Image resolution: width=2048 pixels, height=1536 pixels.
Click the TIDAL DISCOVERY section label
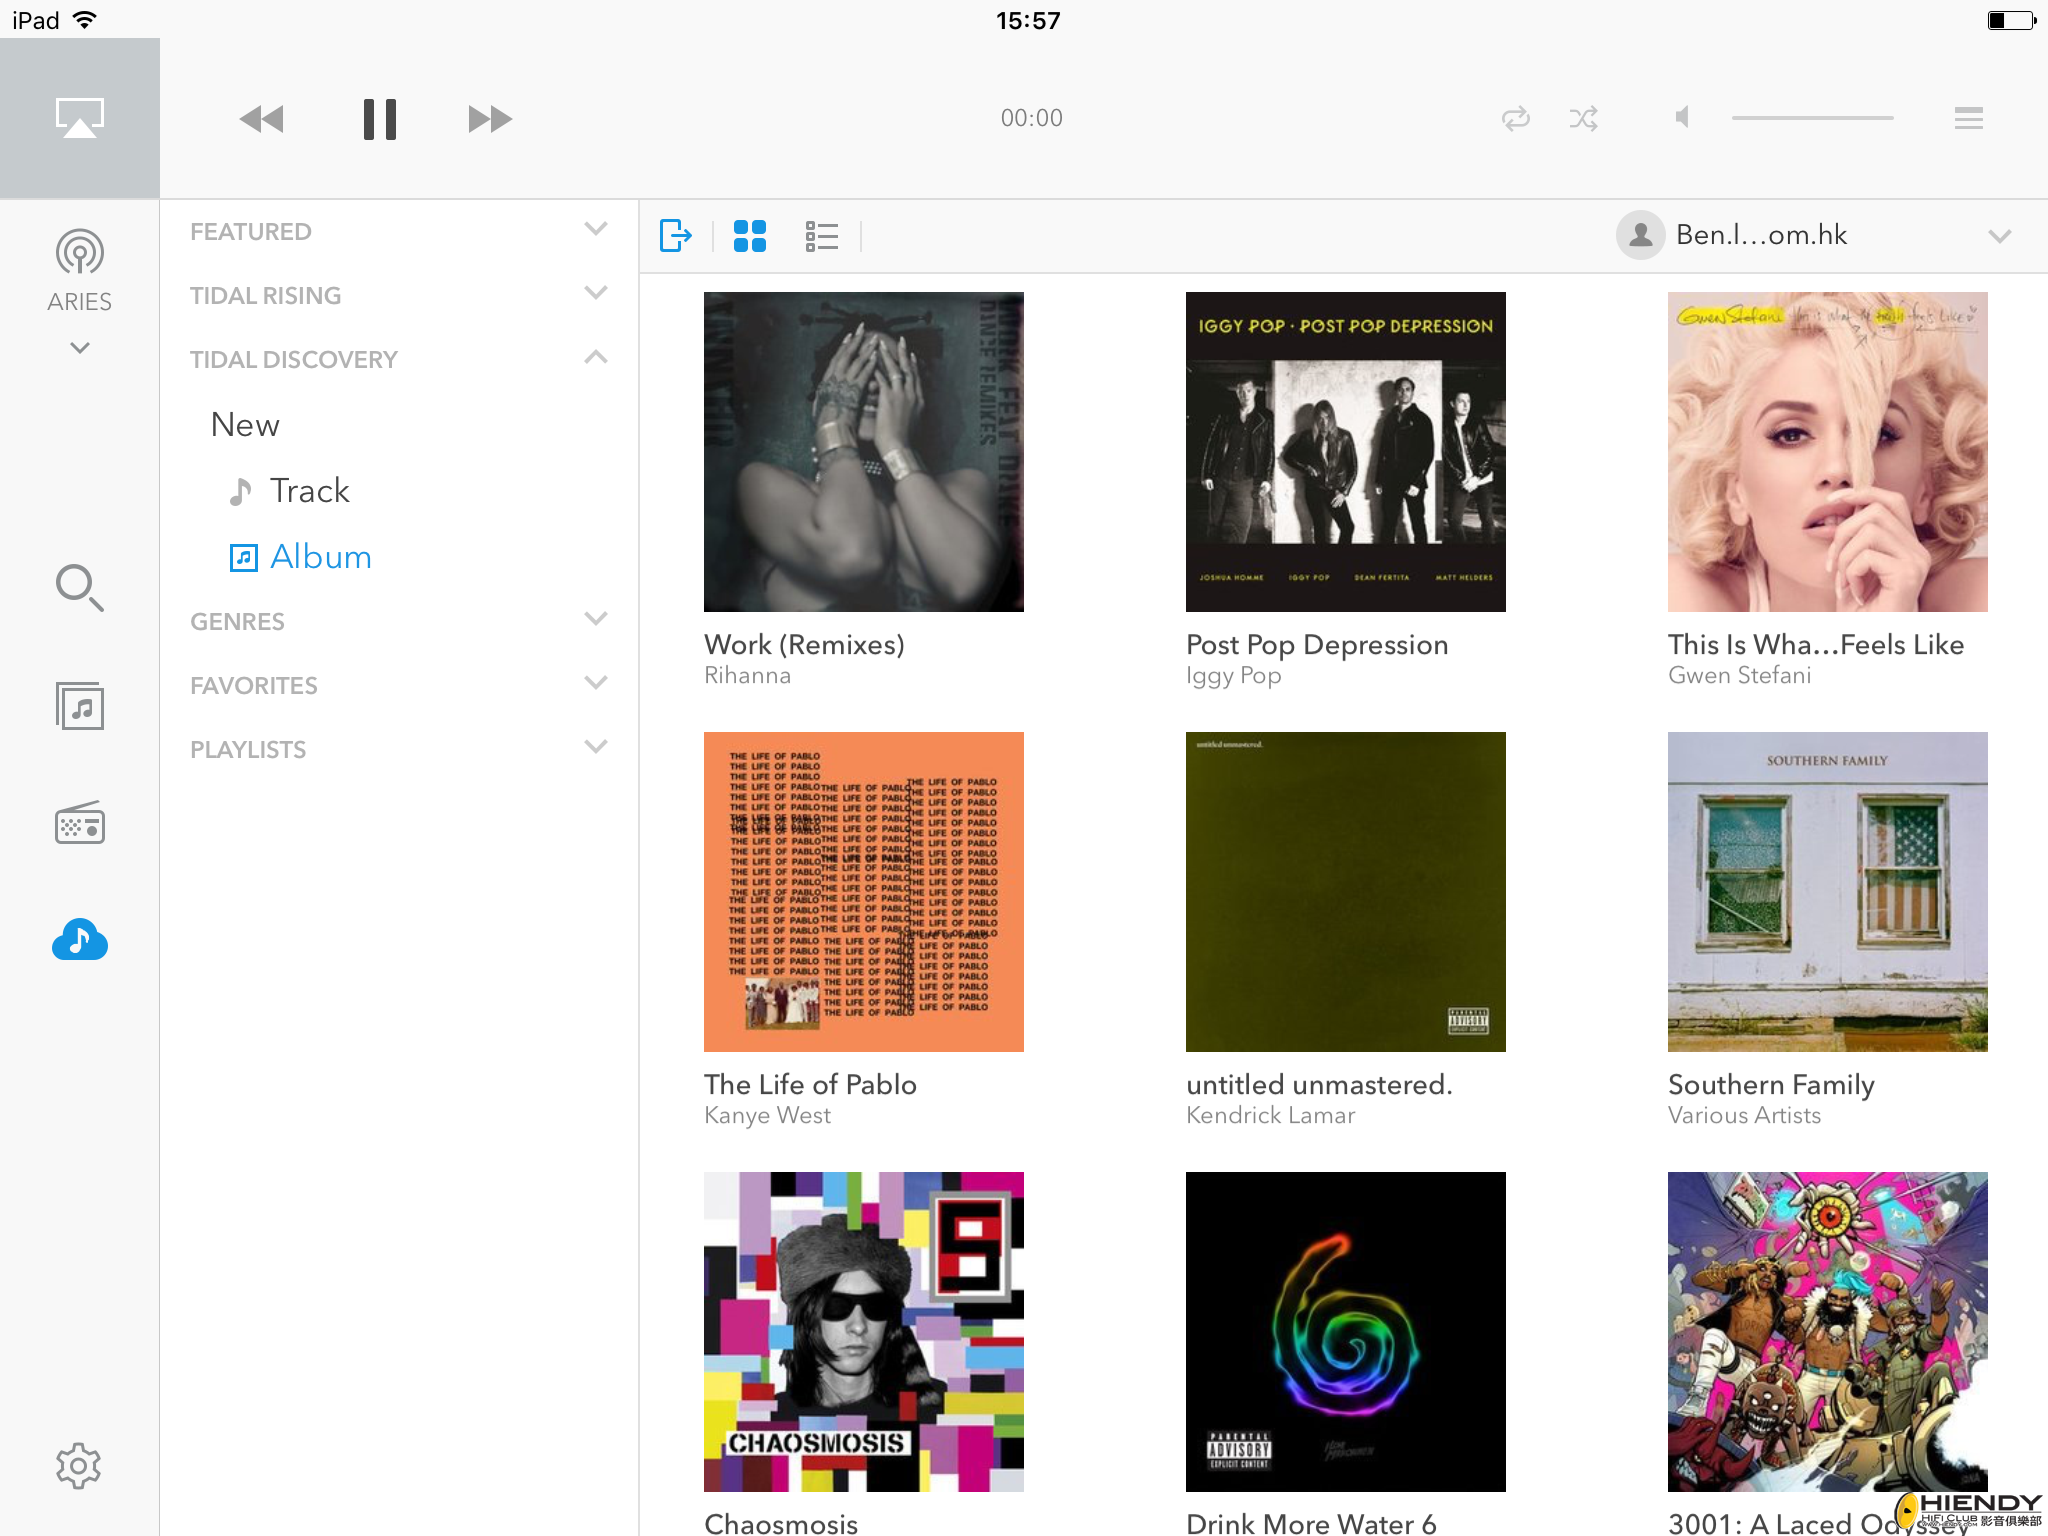(294, 360)
